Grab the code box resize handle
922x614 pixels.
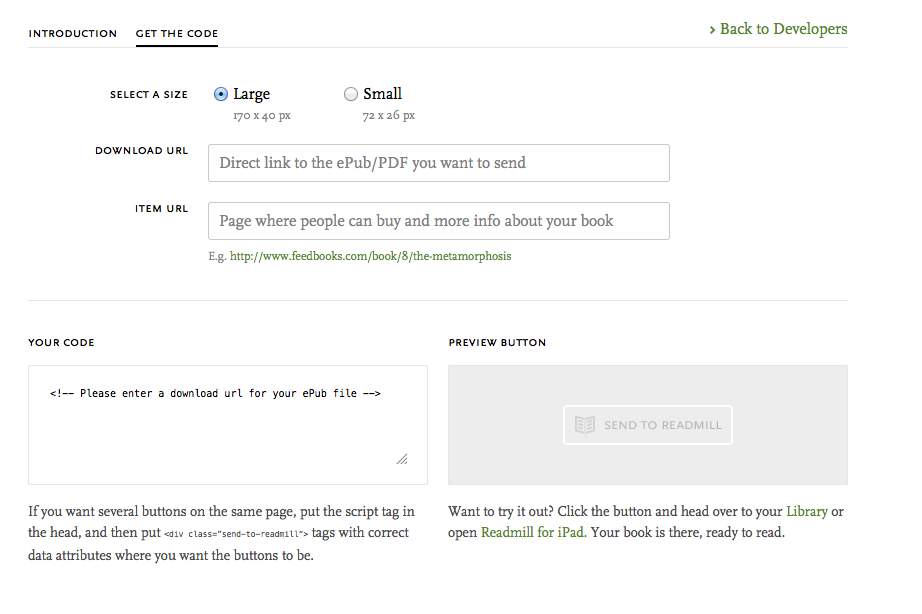(x=402, y=459)
